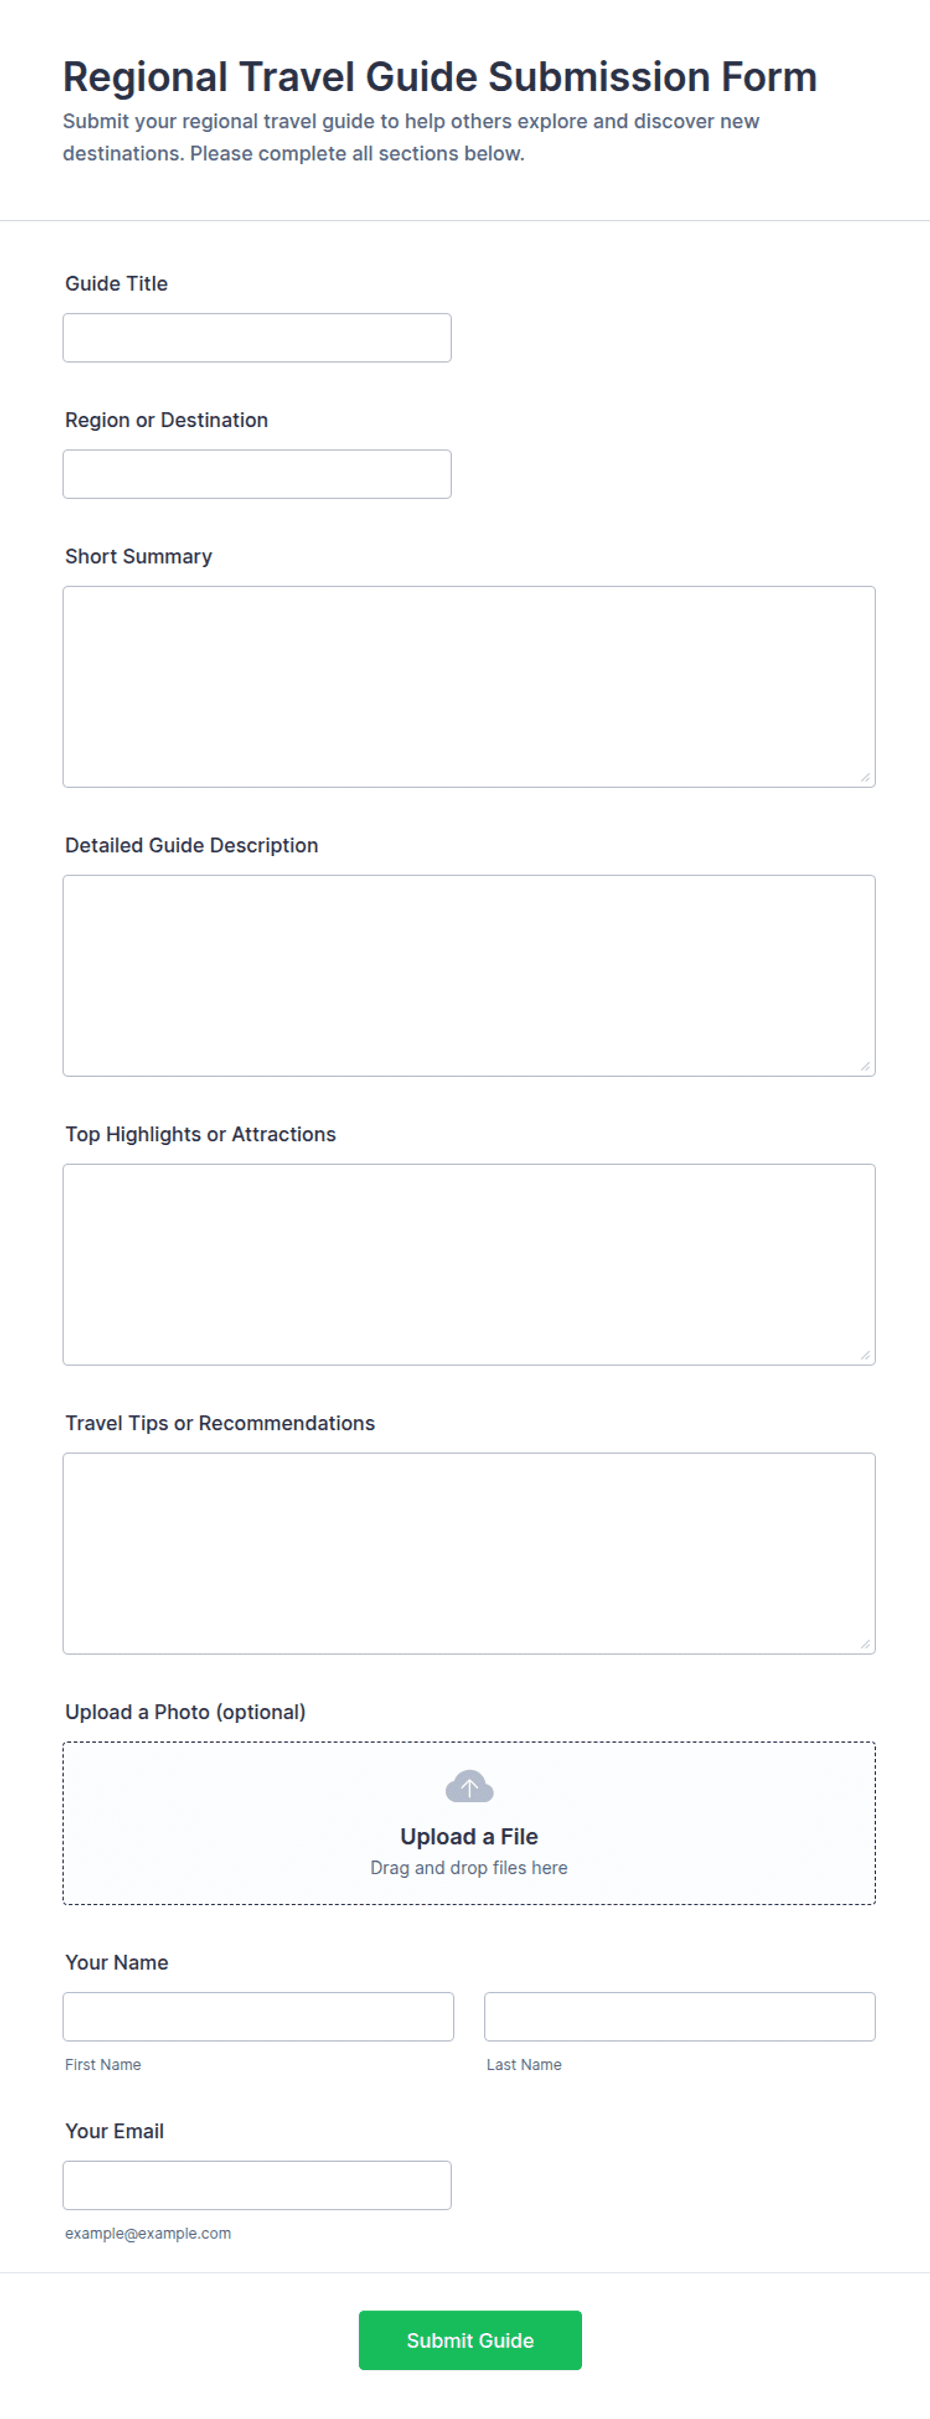Screen dimensions: 930x2419
Task: Click the Guide Title label
Action: pos(116,283)
